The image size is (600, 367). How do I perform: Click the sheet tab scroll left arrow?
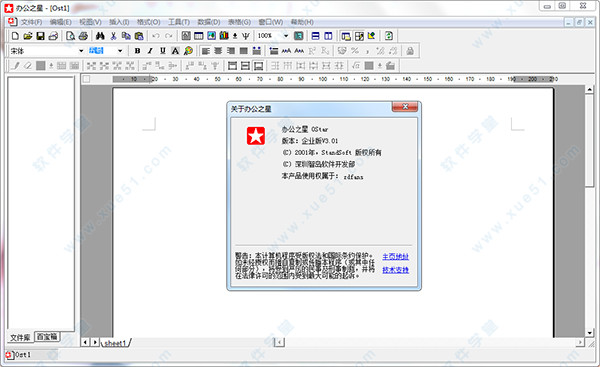(86, 342)
